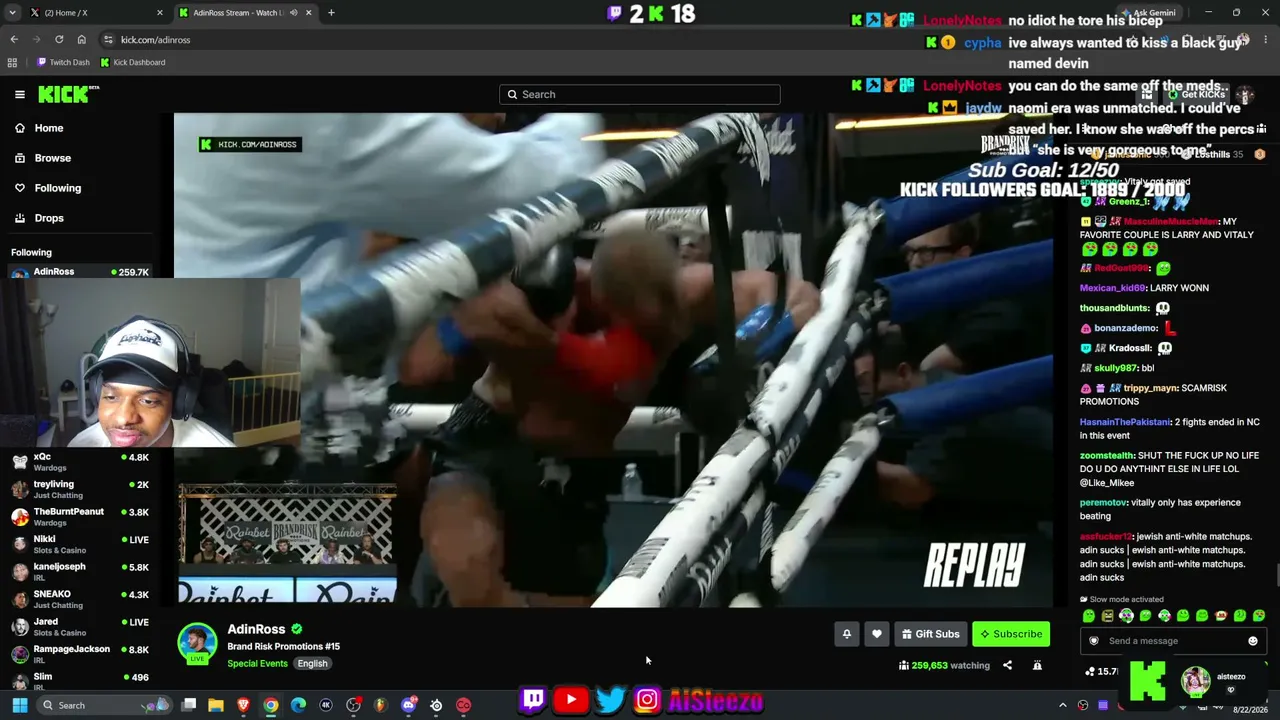Open Nikki channel in following list

[x=80, y=544]
